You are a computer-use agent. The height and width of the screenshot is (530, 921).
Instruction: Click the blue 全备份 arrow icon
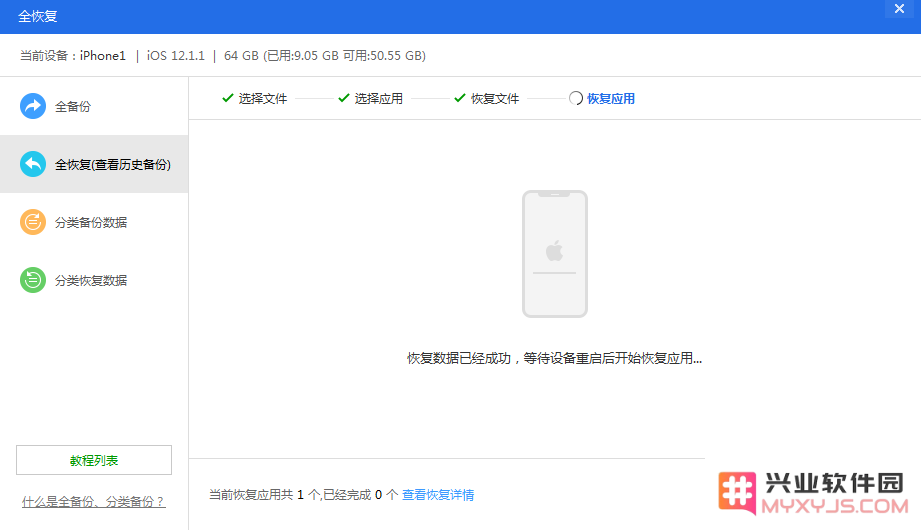tap(33, 106)
